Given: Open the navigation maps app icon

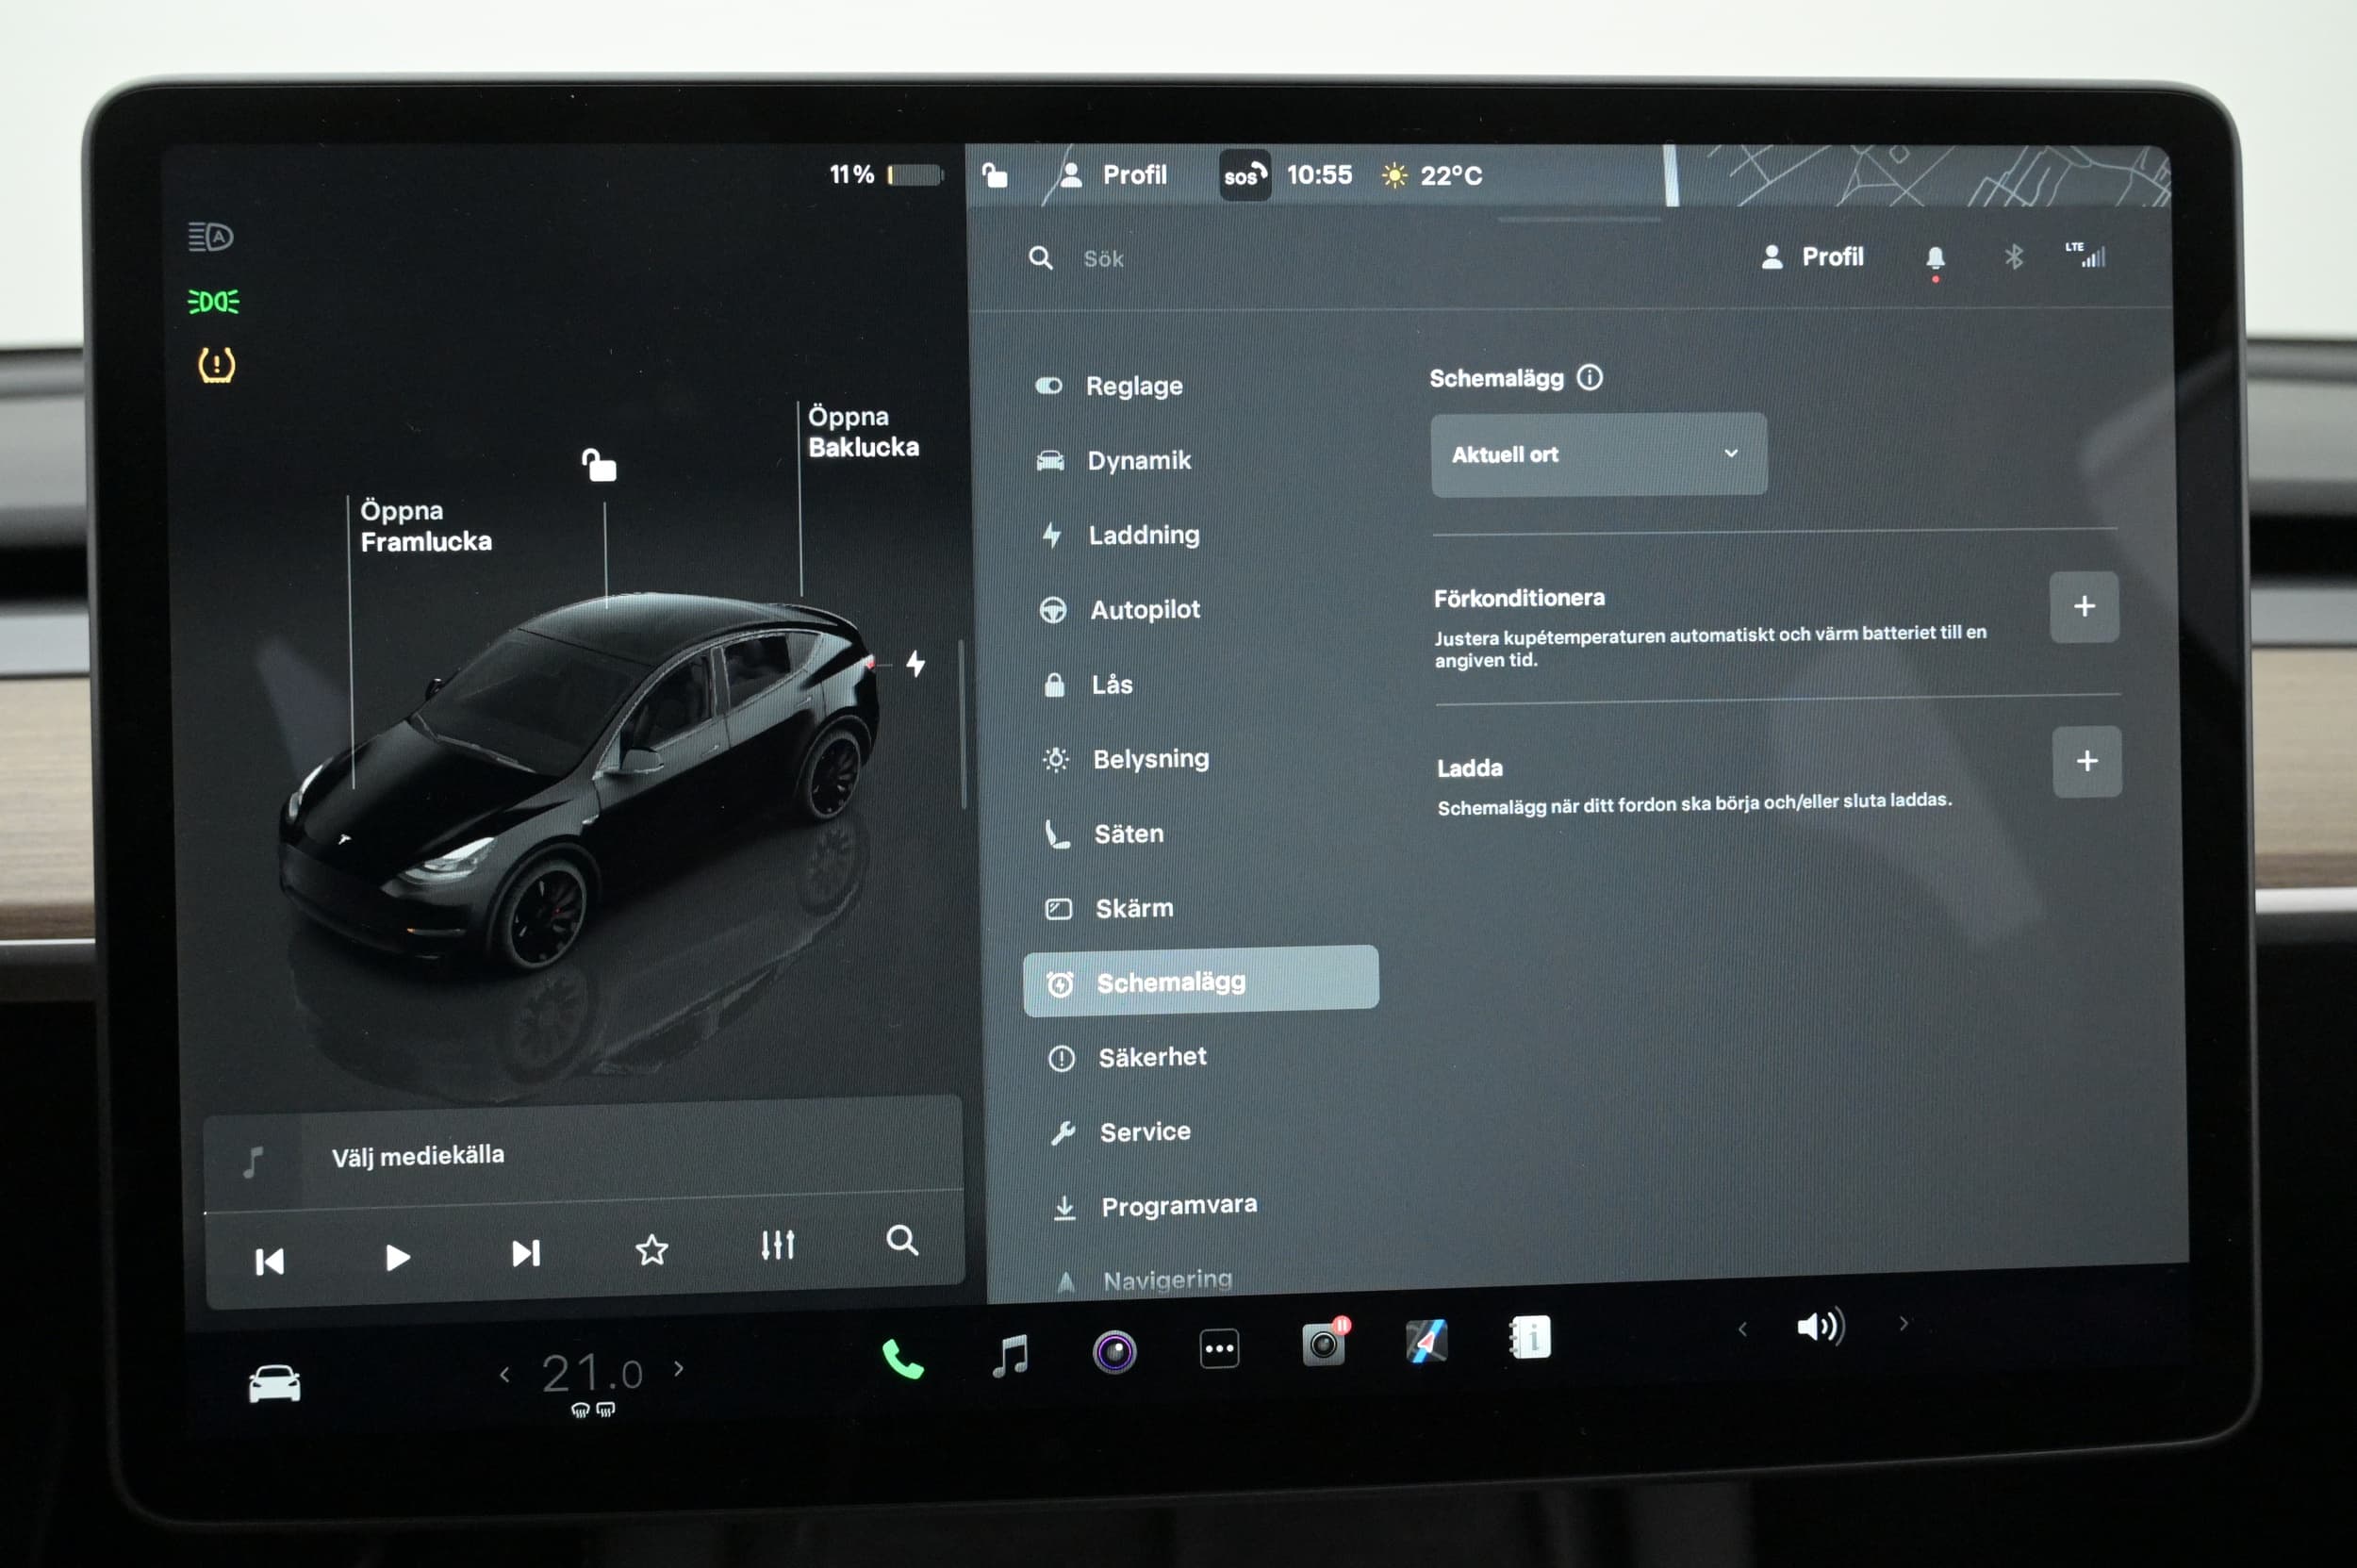Looking at the screenshot, I should 1426,1341.
